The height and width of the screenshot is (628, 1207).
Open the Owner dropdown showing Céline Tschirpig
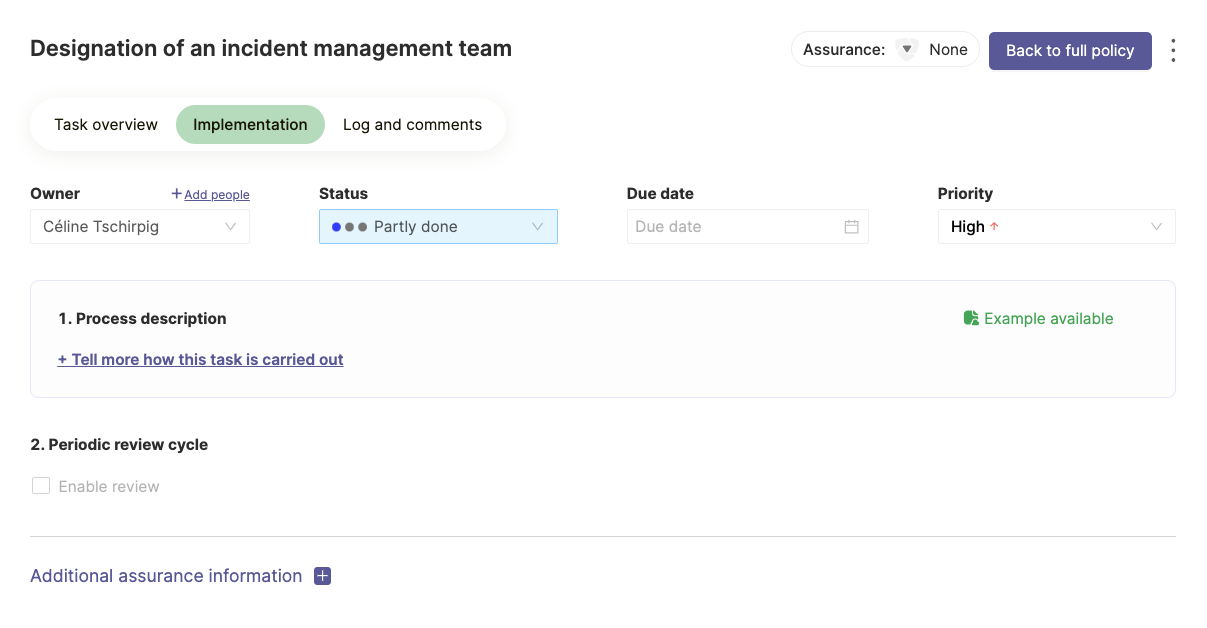pos(140,227)
